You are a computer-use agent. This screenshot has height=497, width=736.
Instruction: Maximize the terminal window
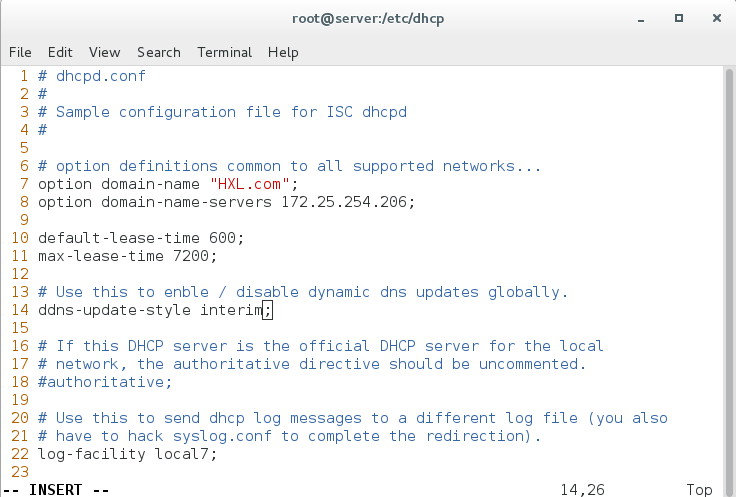click(679, 18)
